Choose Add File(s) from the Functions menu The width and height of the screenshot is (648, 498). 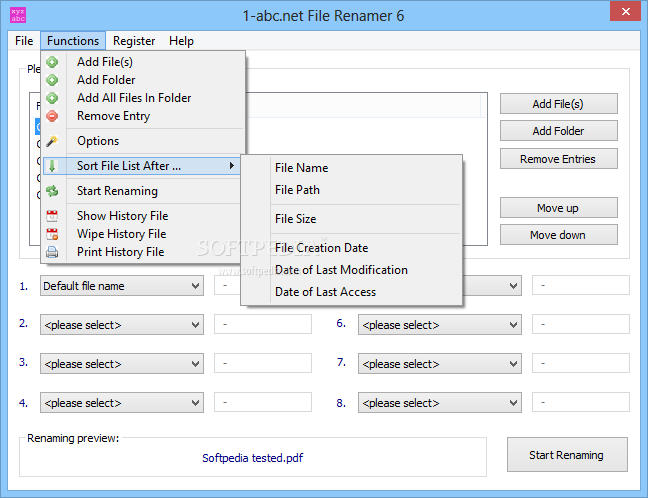click(143, 62)
